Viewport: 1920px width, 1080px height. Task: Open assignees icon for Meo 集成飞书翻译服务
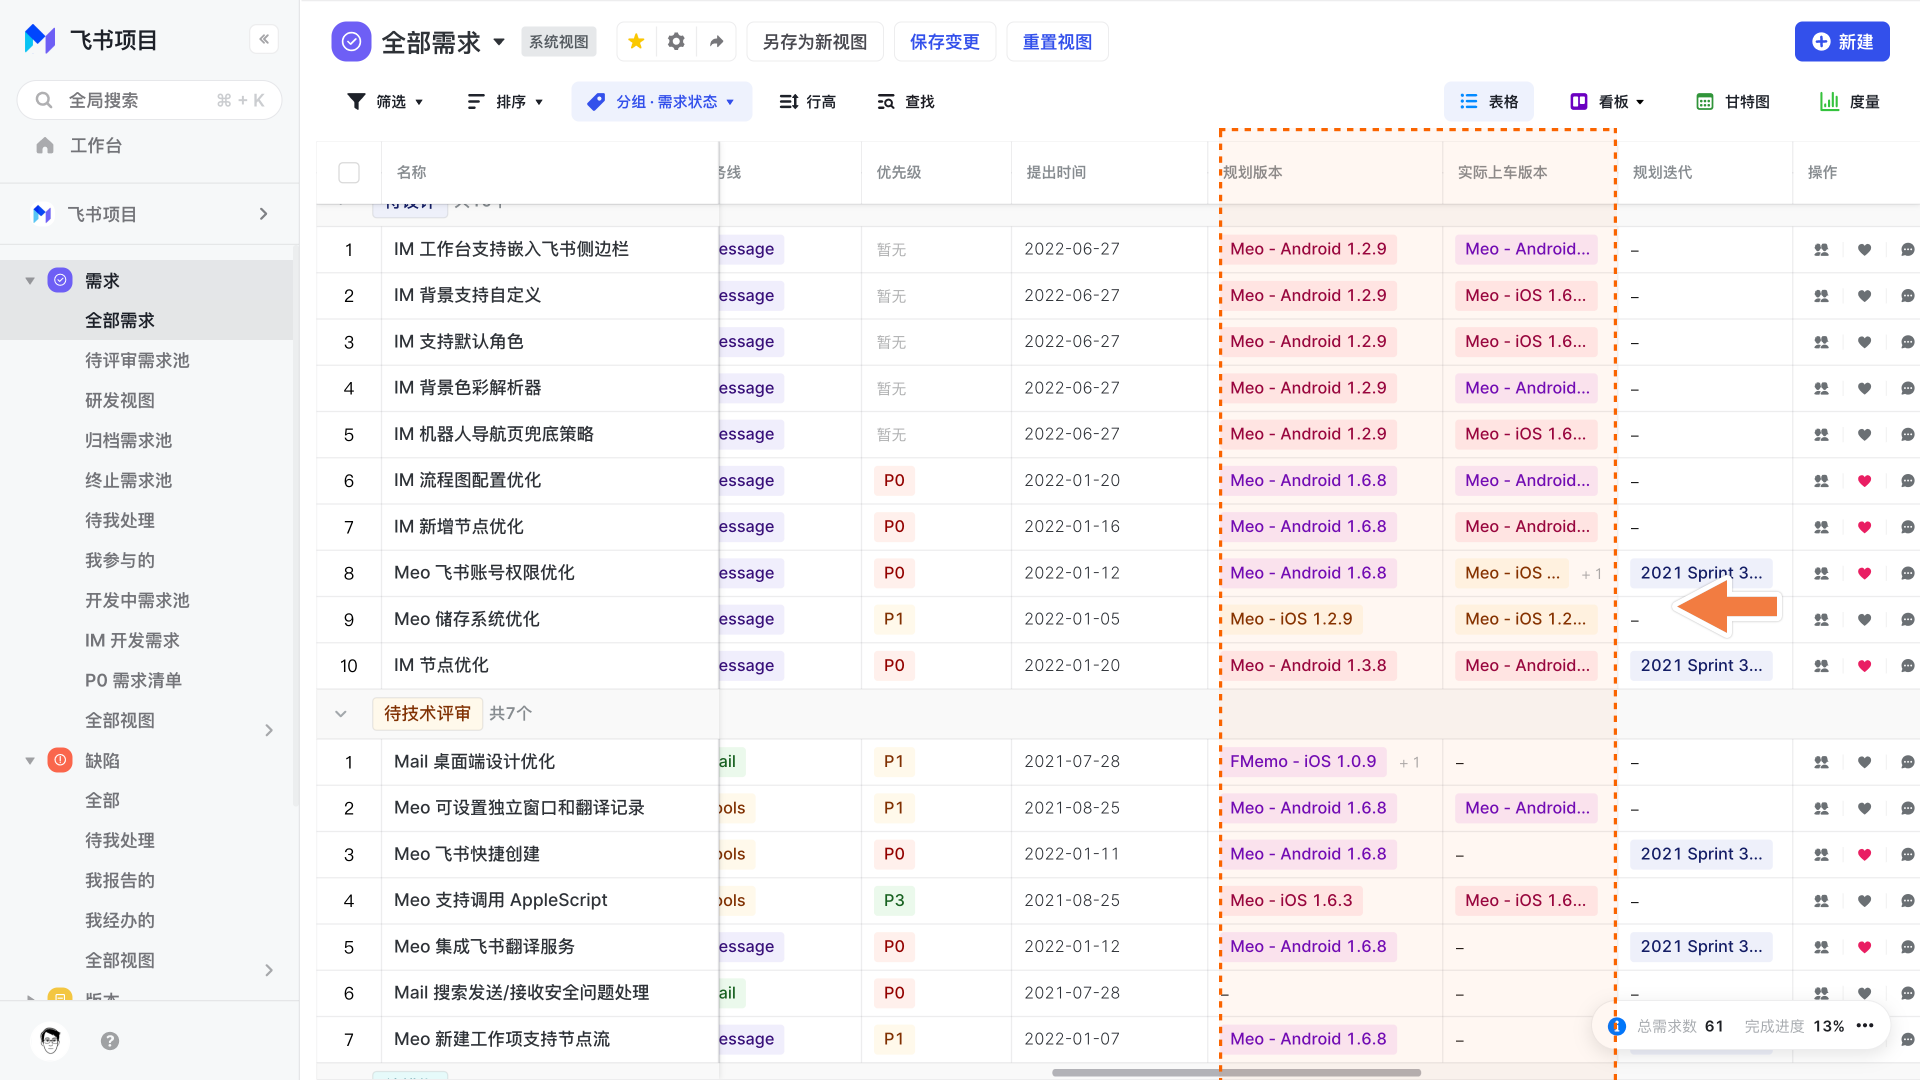coord(1821,947)
